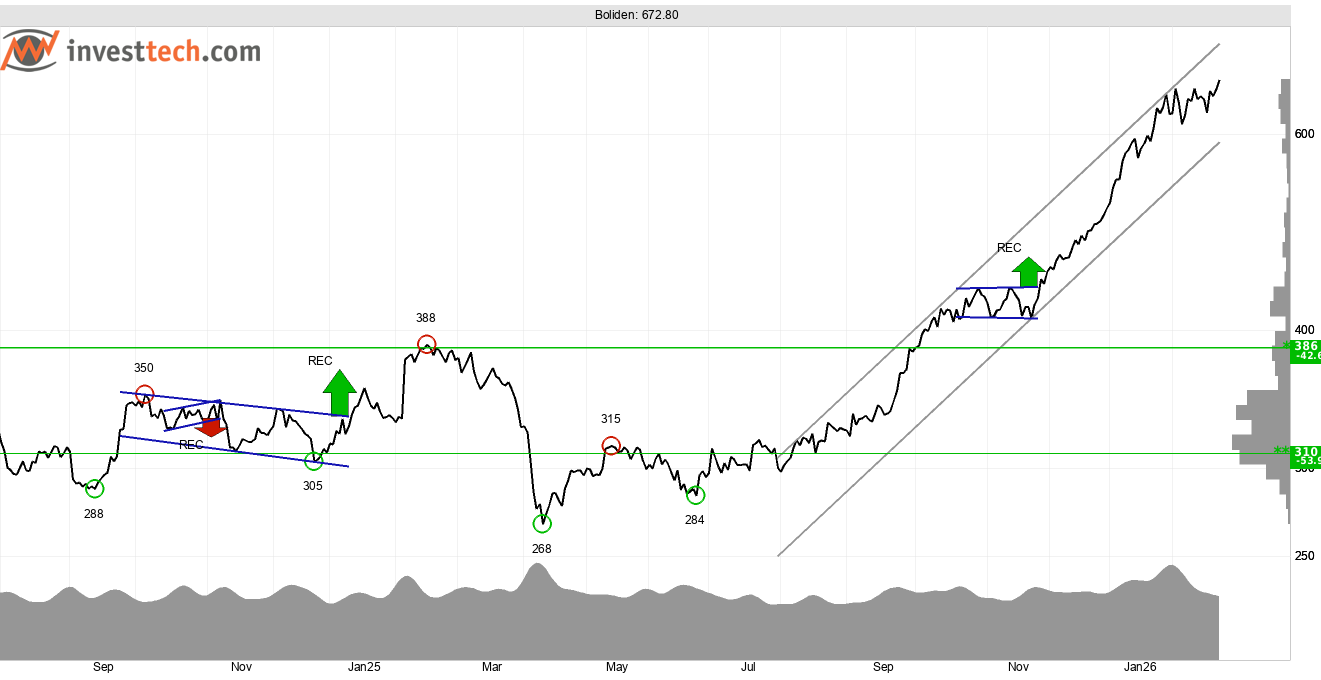Click the Jan25 label on the time axis

point(364,666)
